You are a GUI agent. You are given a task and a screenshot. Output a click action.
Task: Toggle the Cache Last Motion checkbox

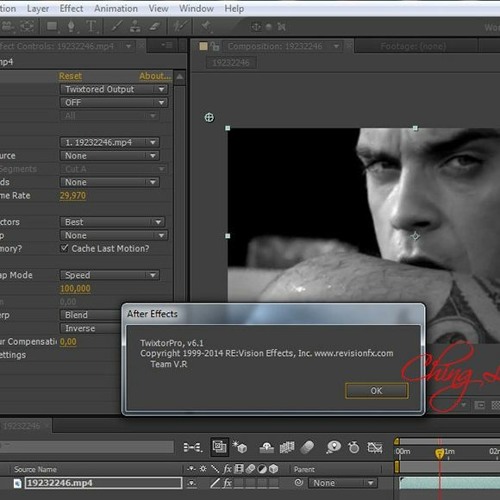coord(64,248)
